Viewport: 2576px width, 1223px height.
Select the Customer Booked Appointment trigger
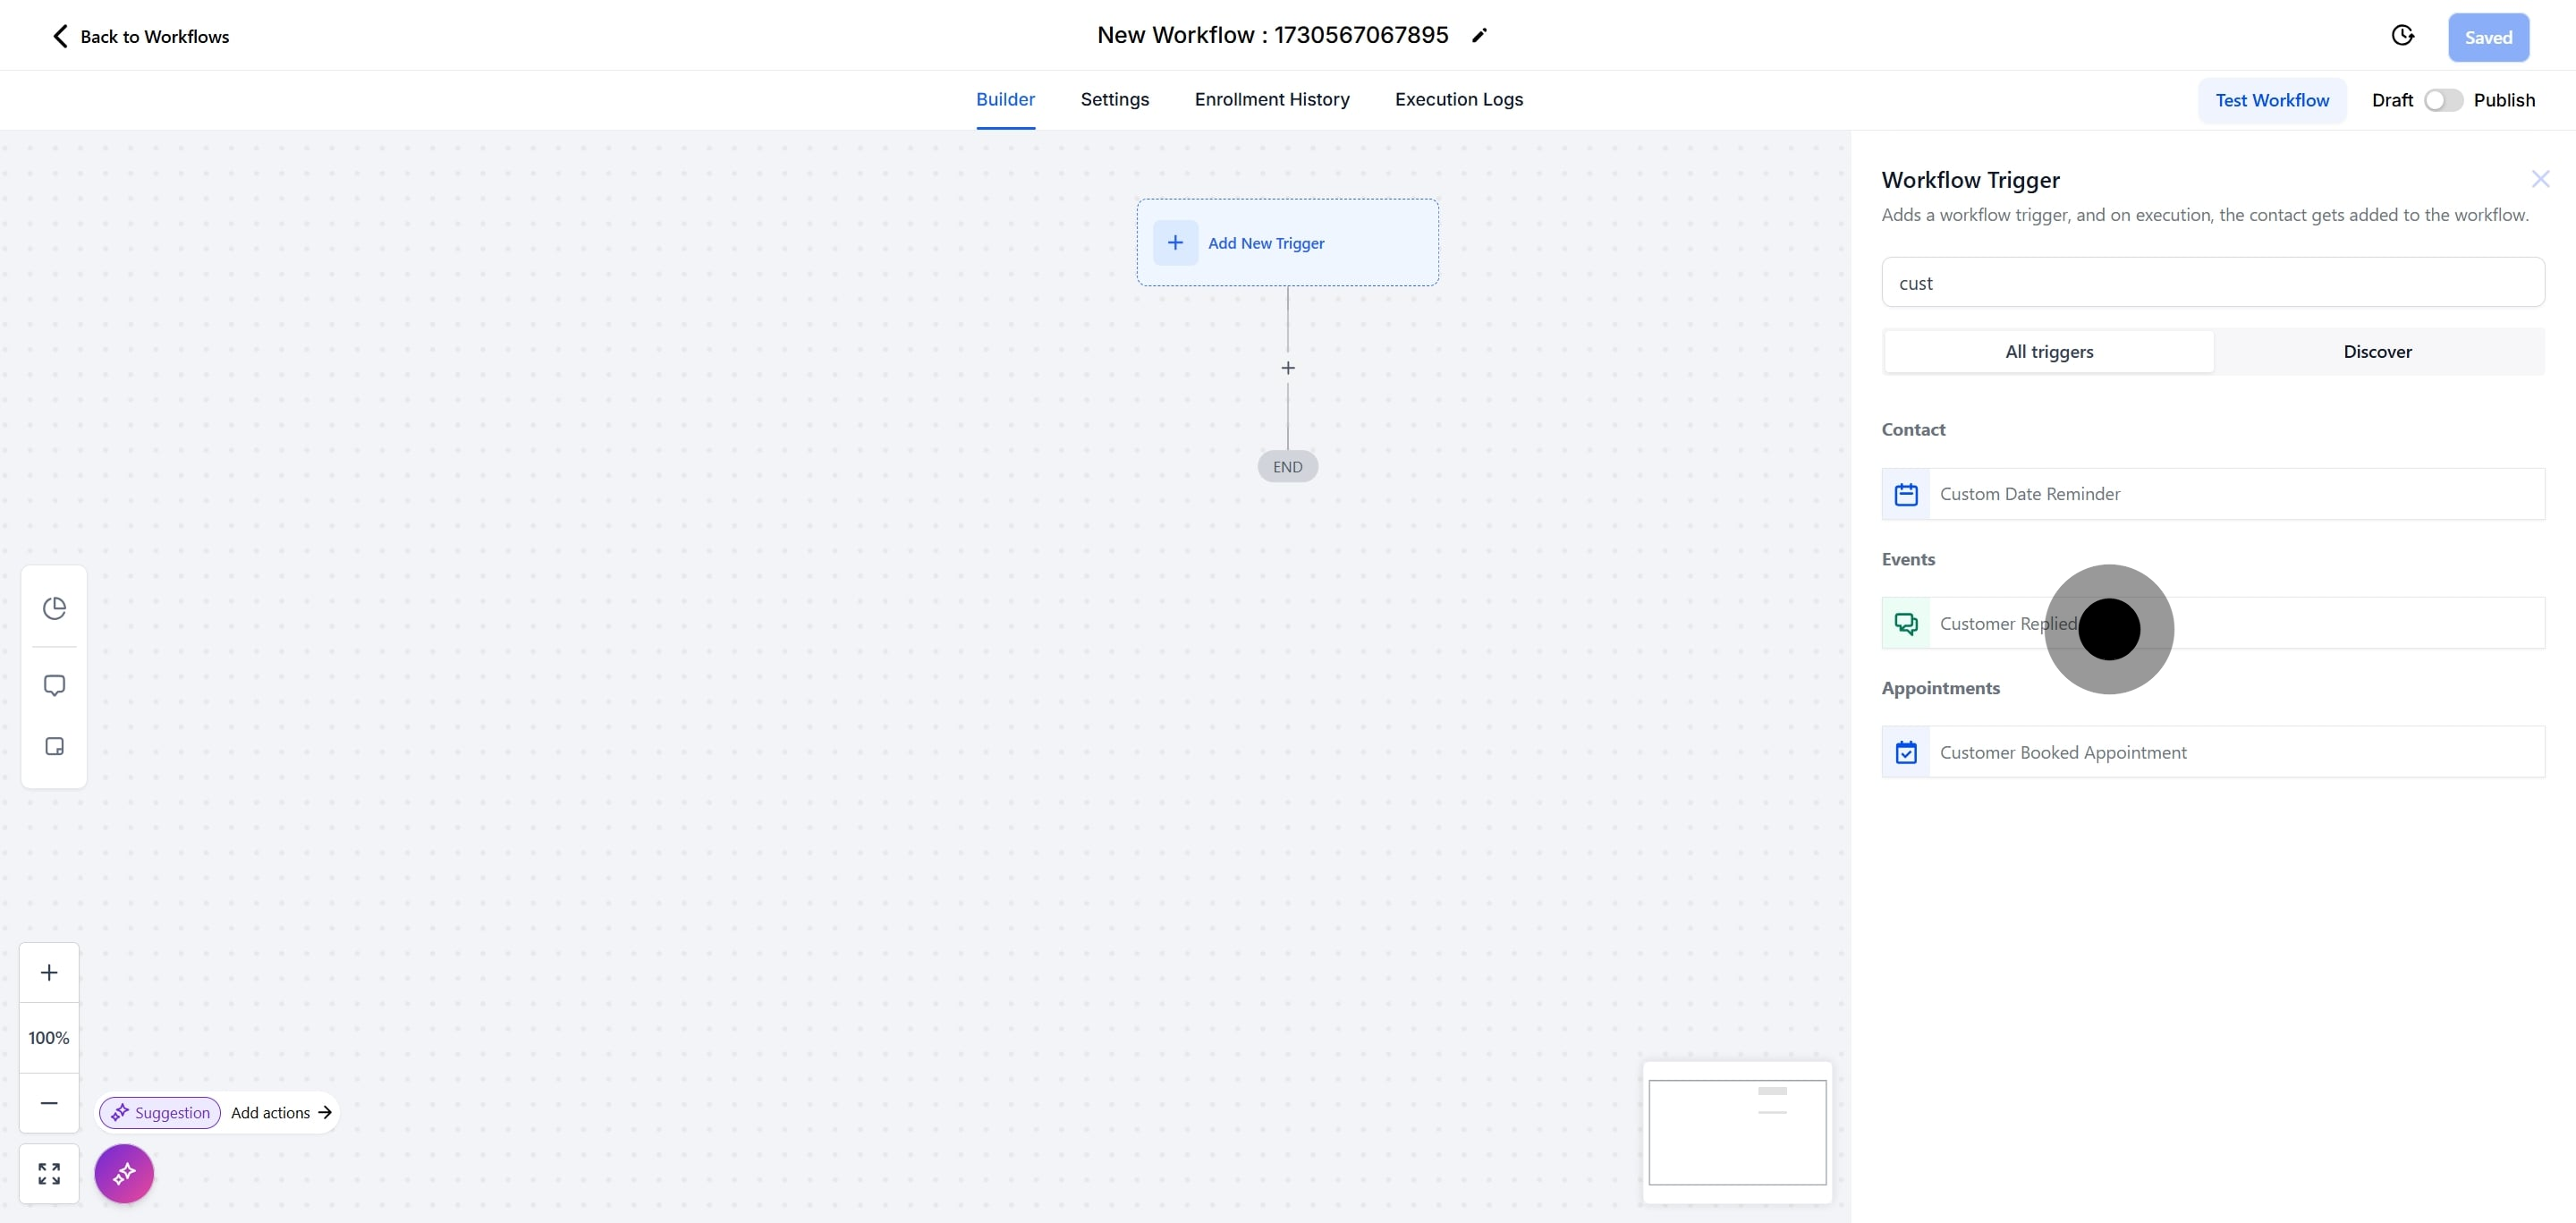2213,752
